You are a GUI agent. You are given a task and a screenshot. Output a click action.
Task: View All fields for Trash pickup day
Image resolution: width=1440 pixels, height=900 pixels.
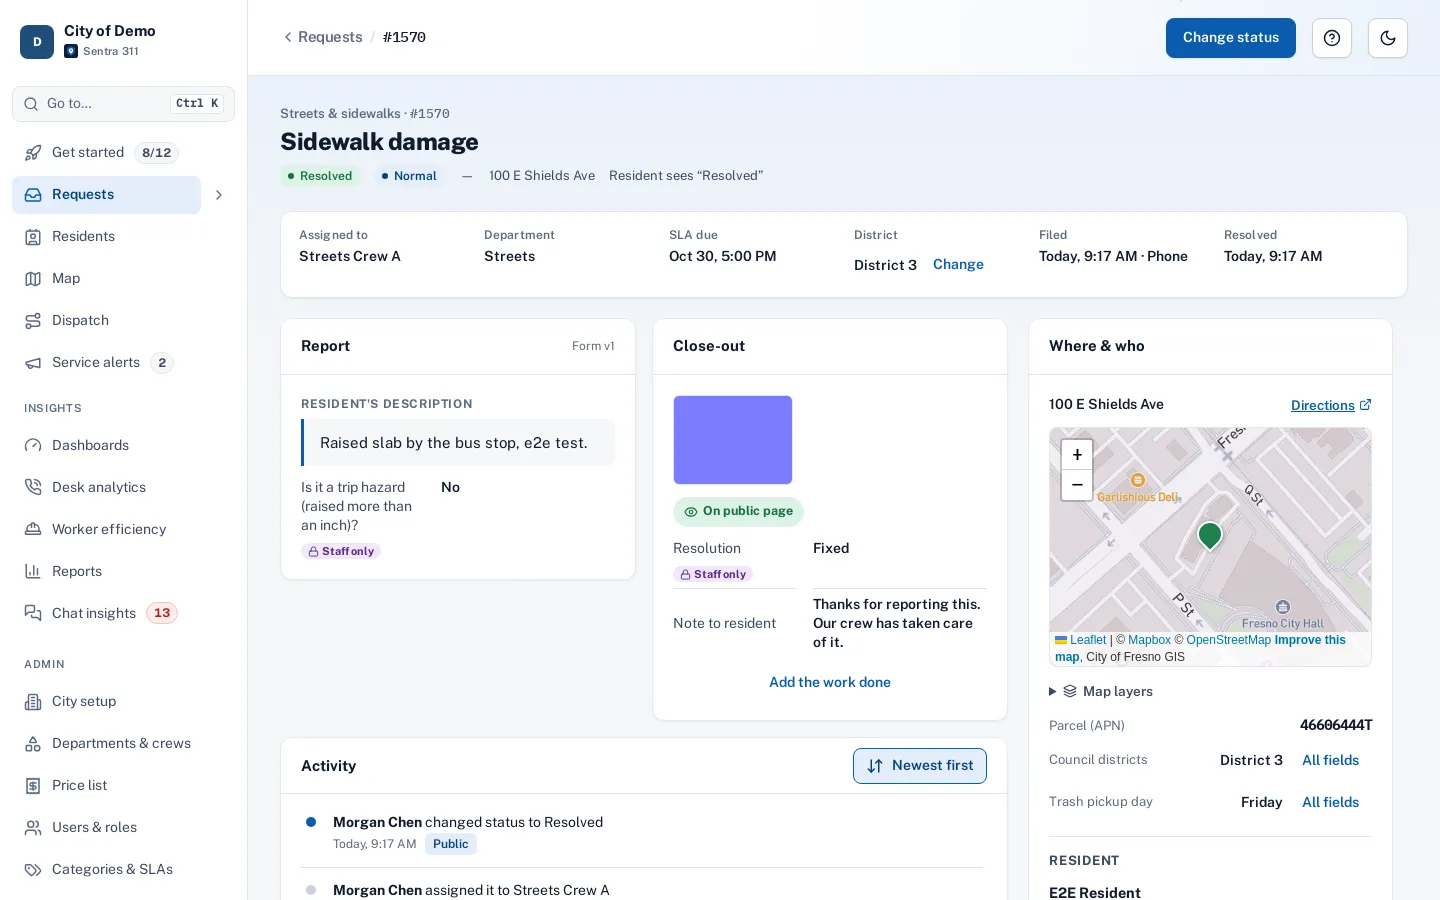(x=1330, y=803)
